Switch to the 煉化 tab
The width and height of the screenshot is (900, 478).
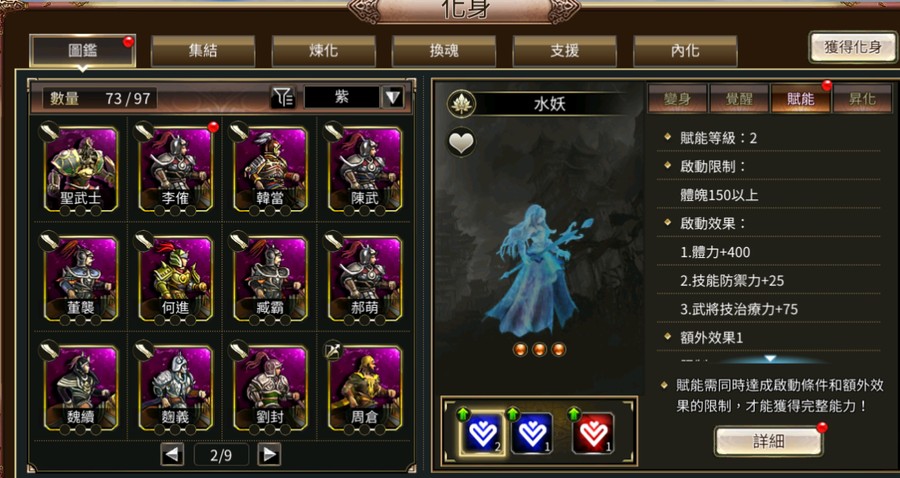click(x=324, y=51)
